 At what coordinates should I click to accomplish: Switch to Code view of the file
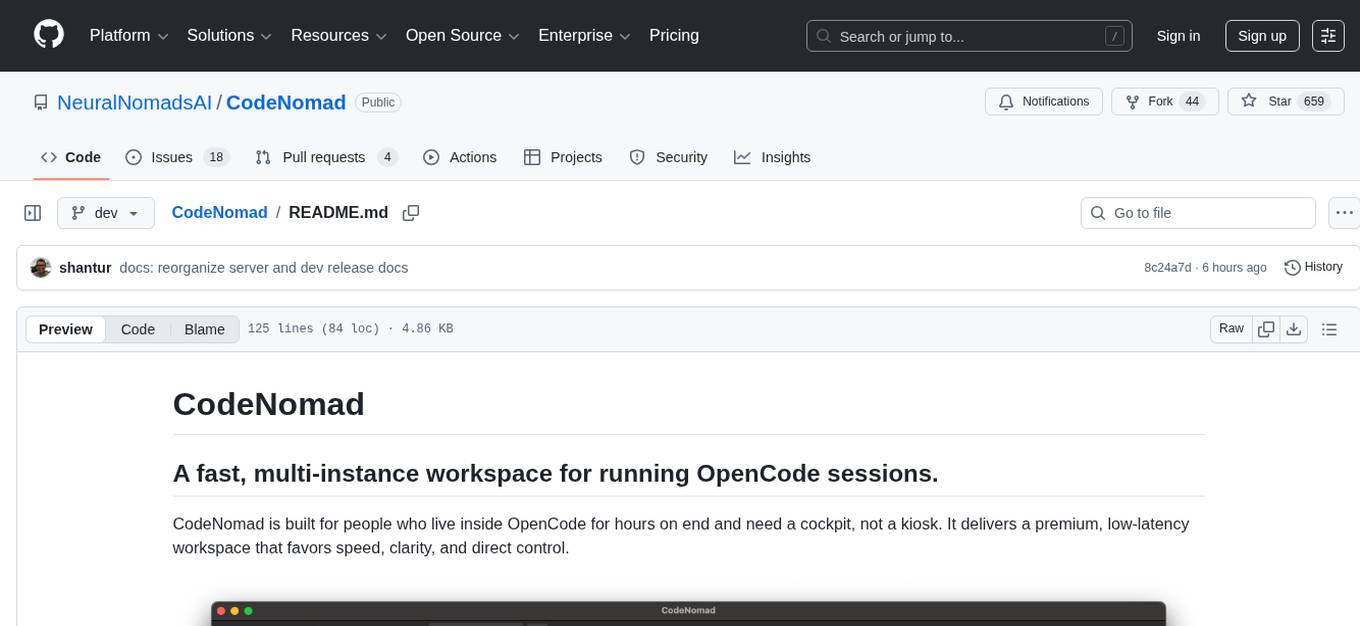(x=138, y=329)
